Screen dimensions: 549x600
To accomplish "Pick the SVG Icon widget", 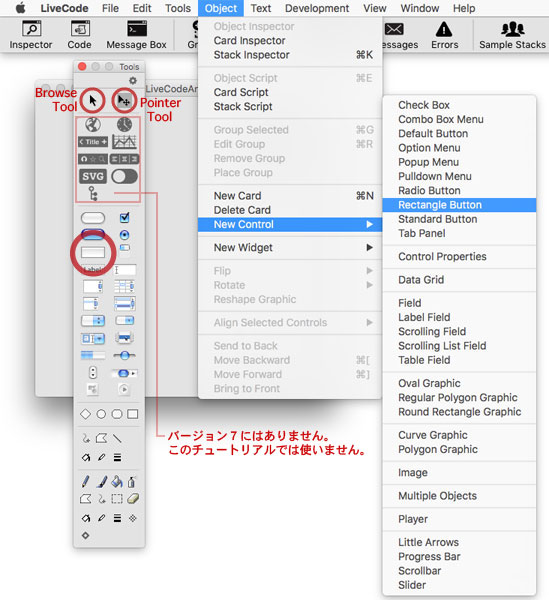I will pos(93,176).
